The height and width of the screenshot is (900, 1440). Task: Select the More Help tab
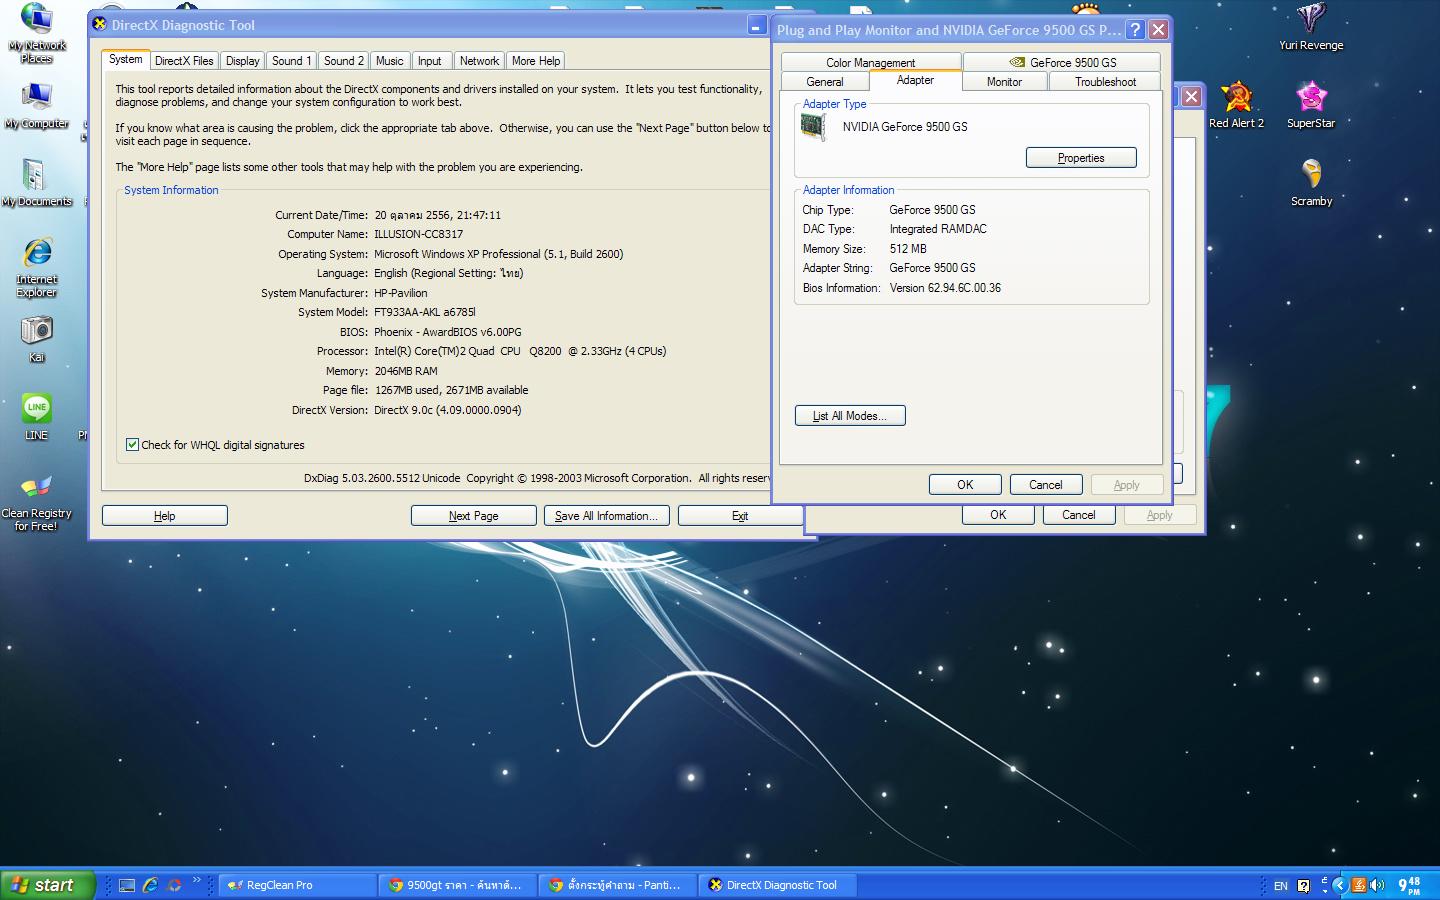pos(536,61)
